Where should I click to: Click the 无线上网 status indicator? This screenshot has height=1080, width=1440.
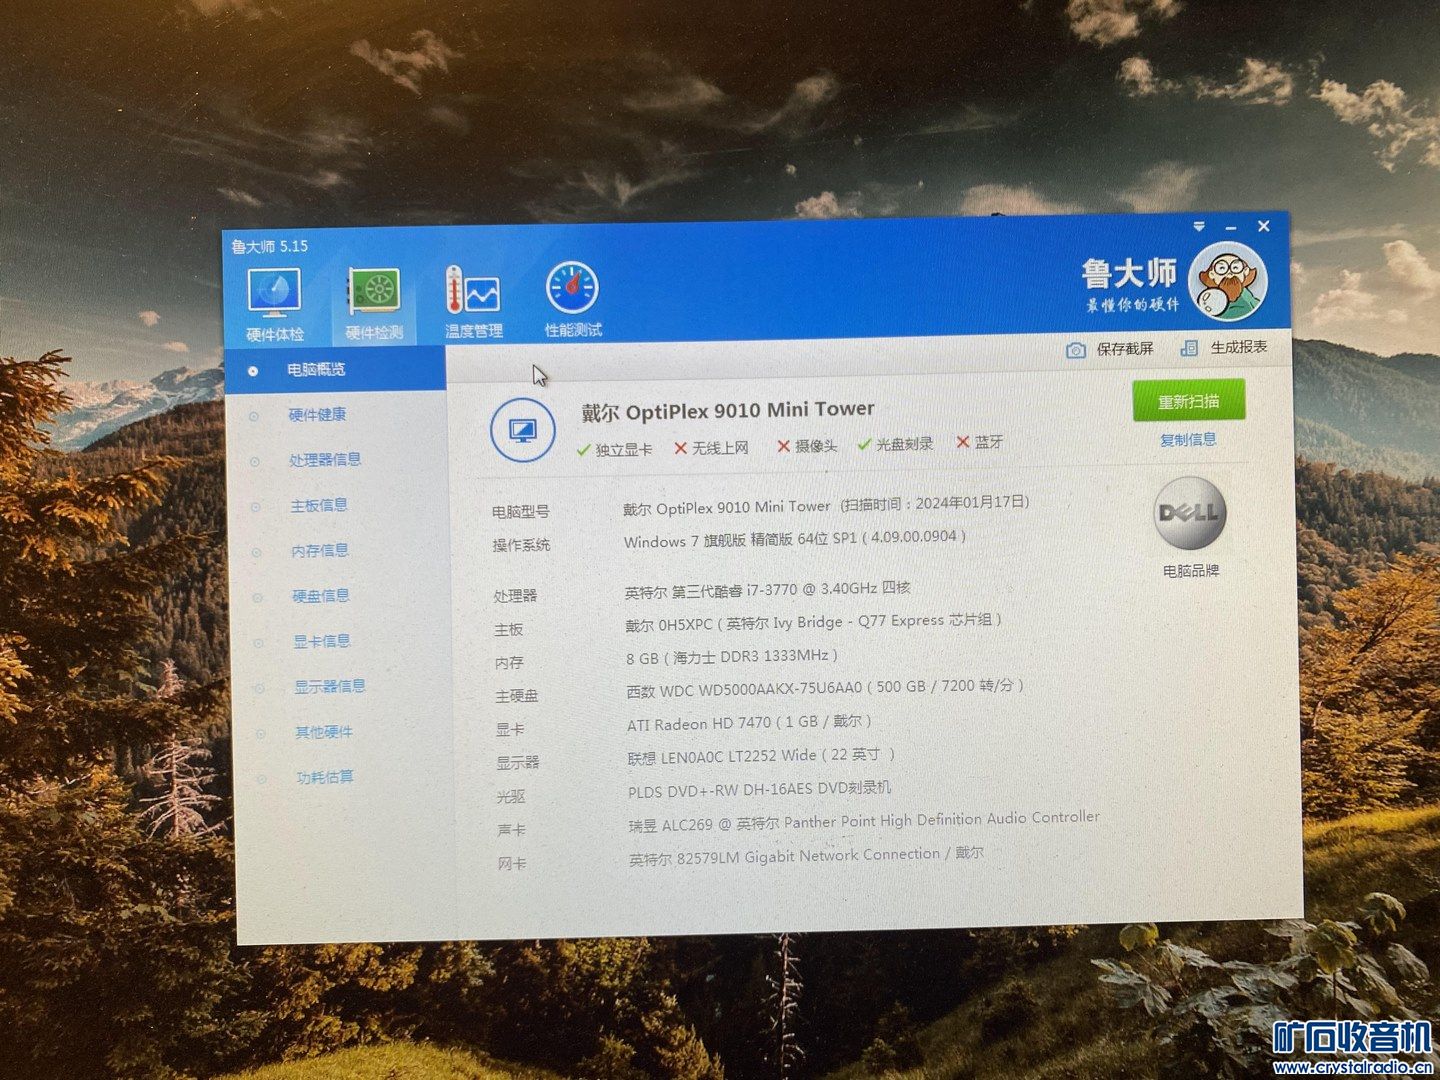point(711,448)
